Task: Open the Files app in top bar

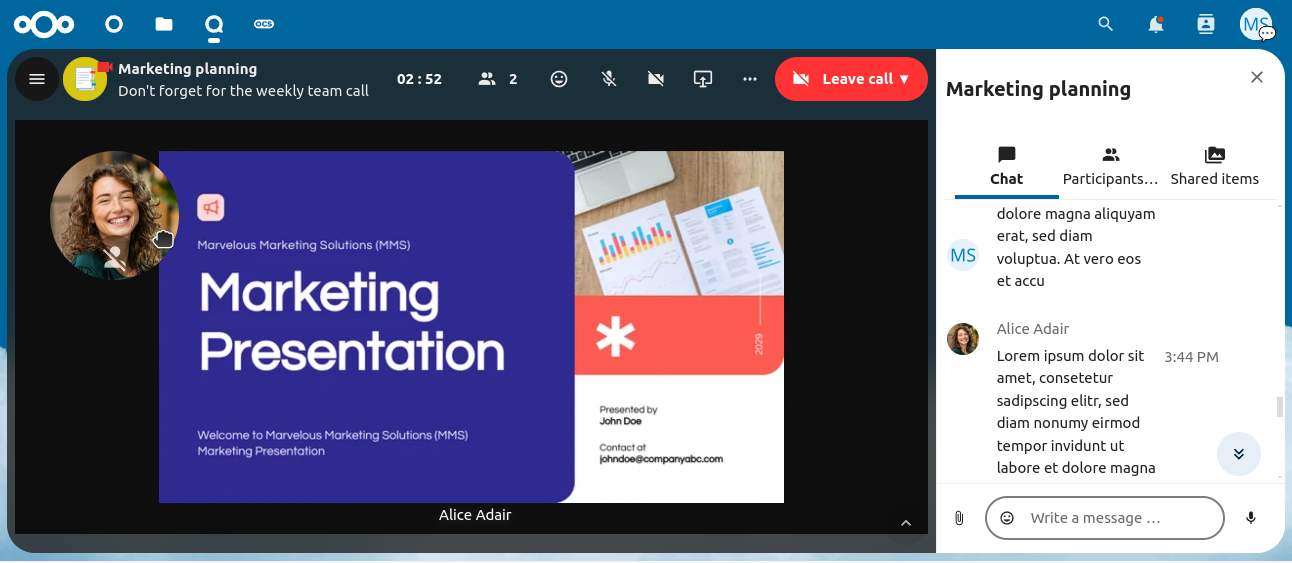Action: (164, 24)
